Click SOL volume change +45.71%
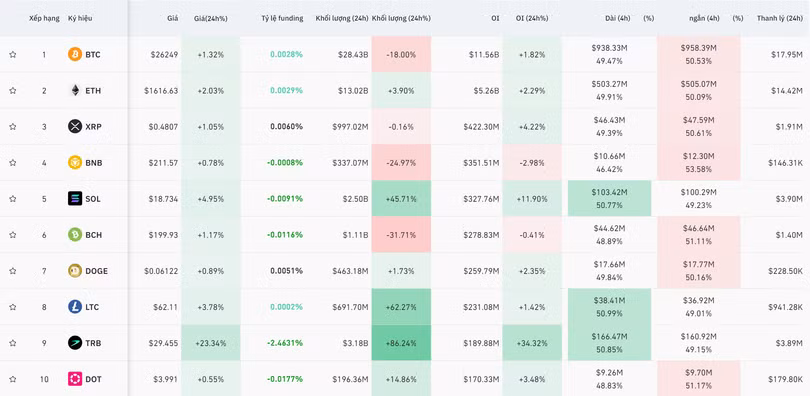Image resolution: width=810 pixels, height=396 pixels. point(401,199)
